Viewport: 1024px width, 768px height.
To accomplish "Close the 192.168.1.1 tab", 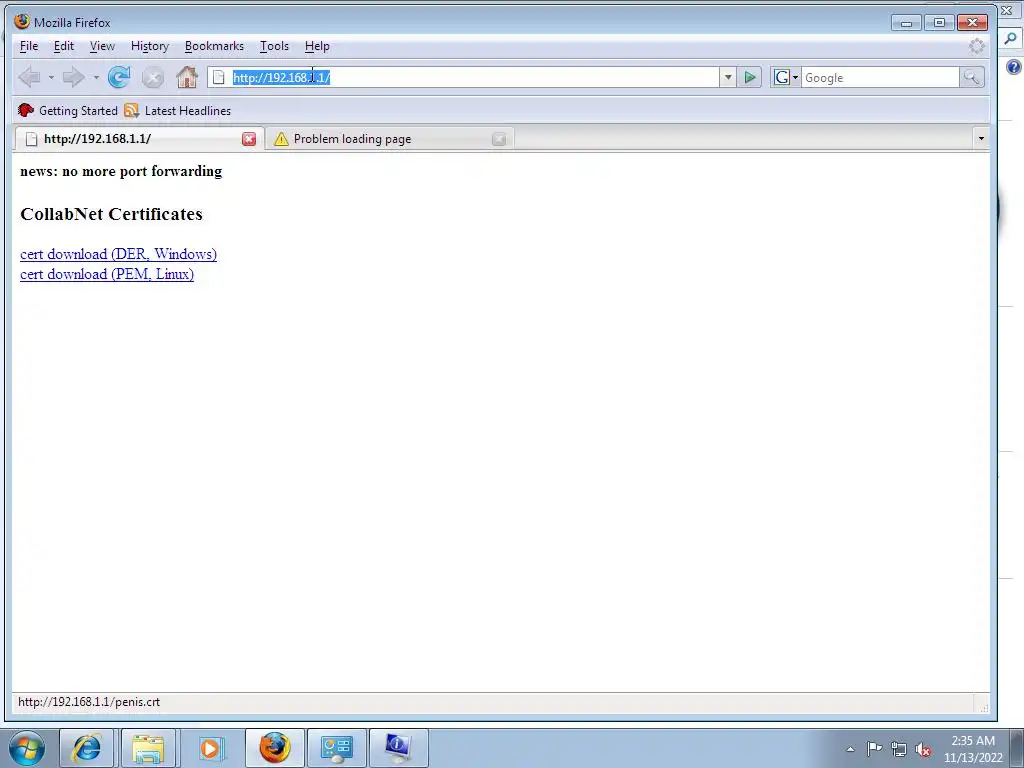I will tap(249, 138).
